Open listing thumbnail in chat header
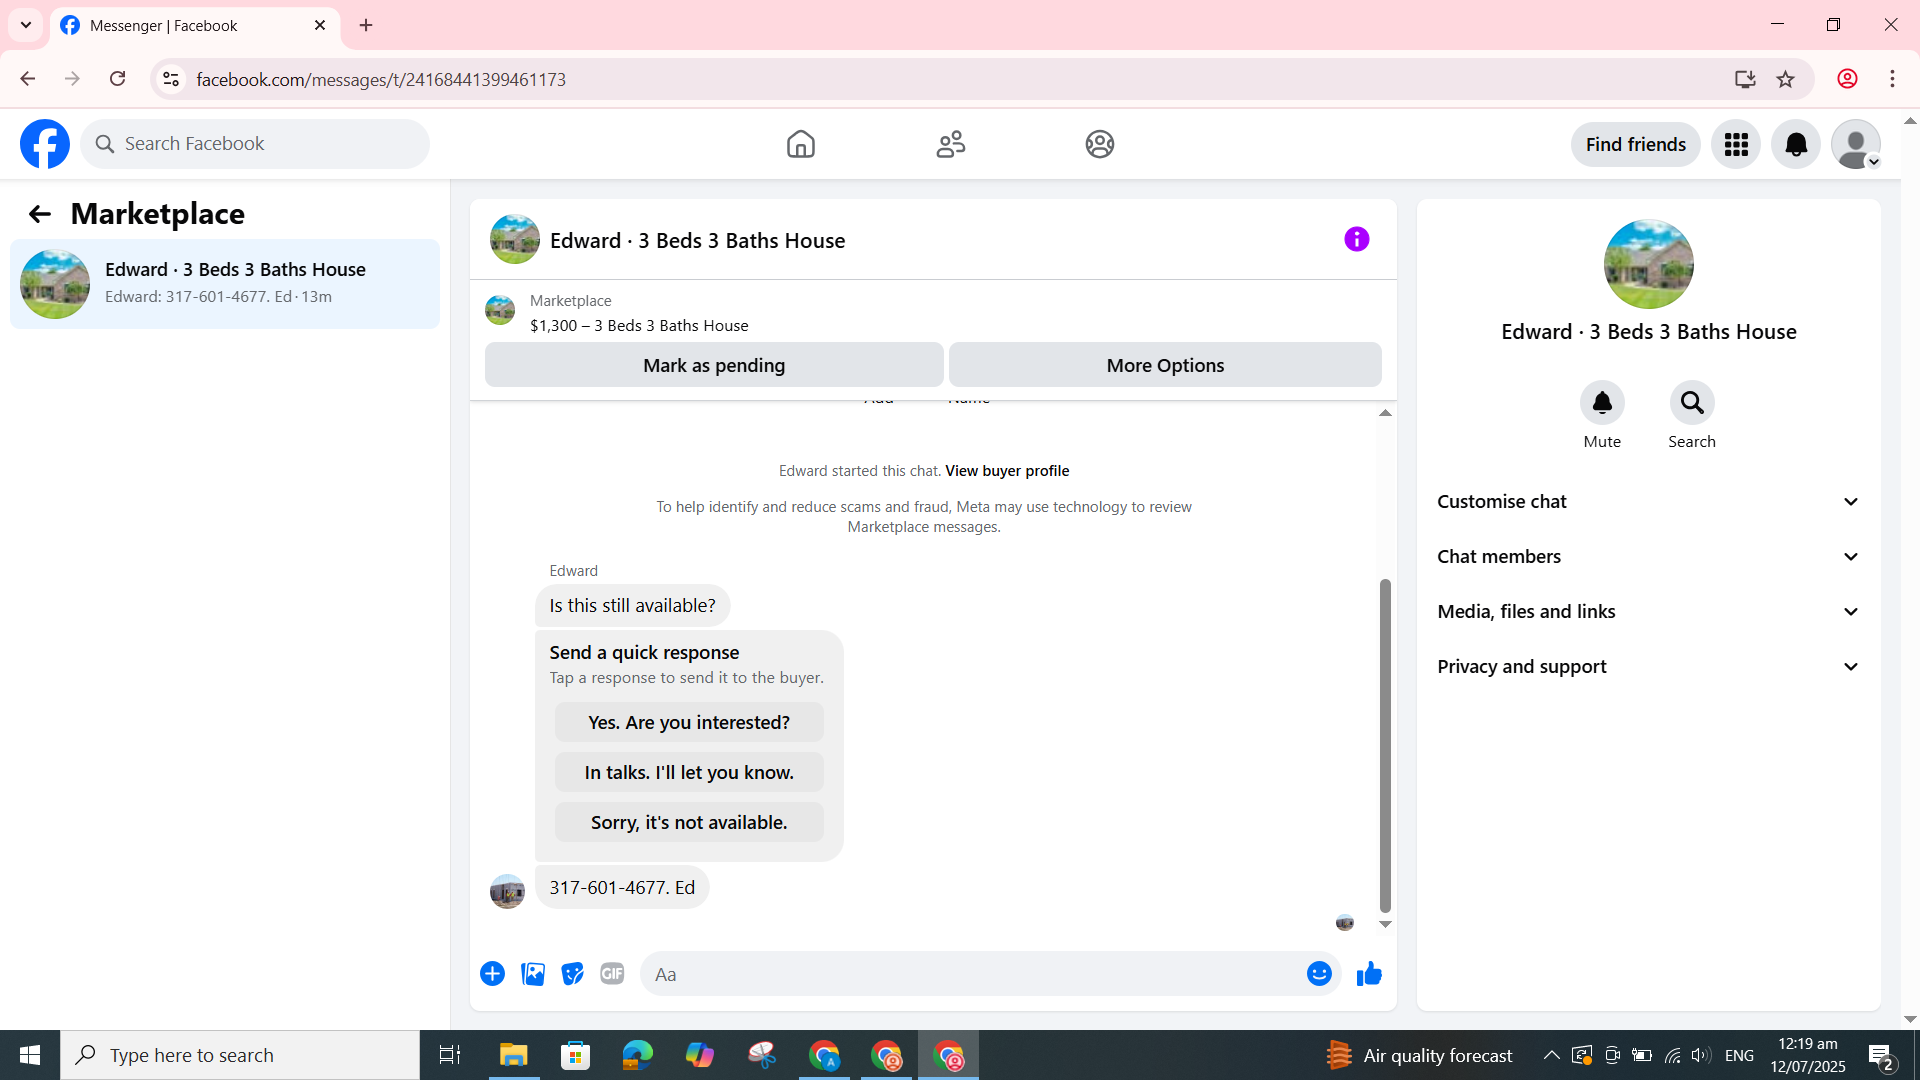The width and height of the screenshot is (1920, 1080). tap(514, 240)
